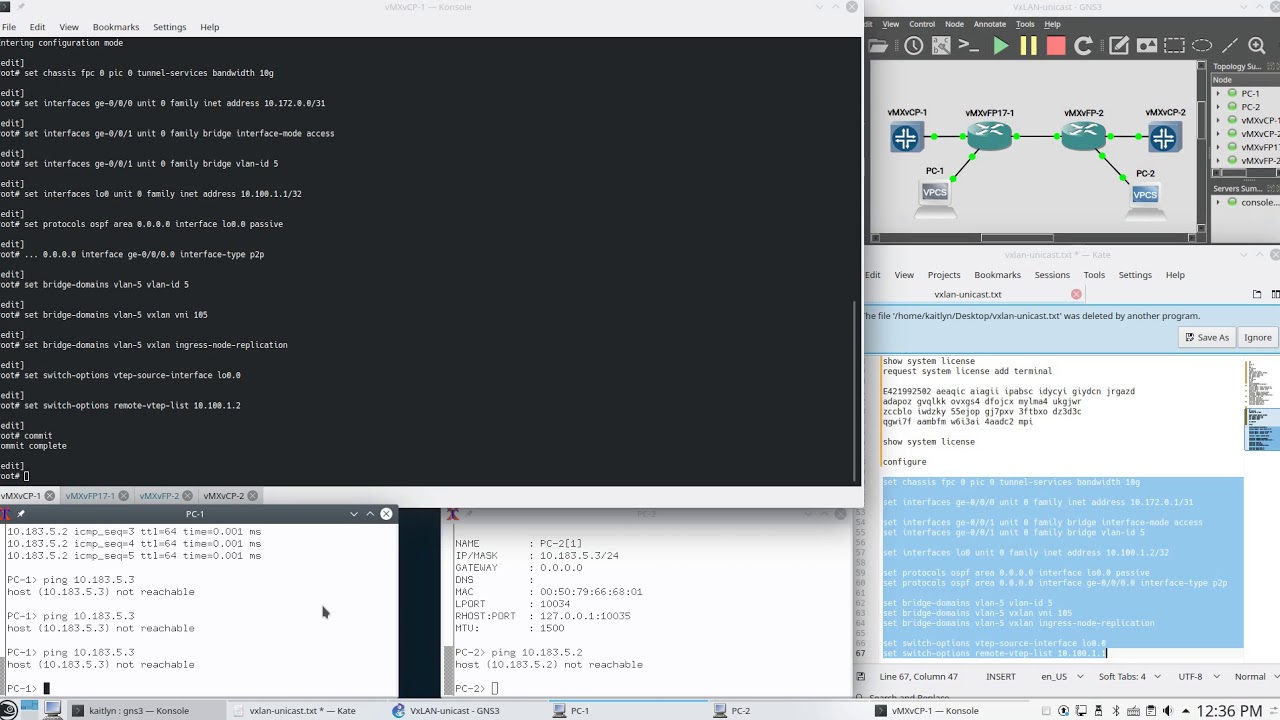The image size is (1280, 720).
Task: Click GNS3 canvas vertical scrollbar
Action: point(1201,120)
